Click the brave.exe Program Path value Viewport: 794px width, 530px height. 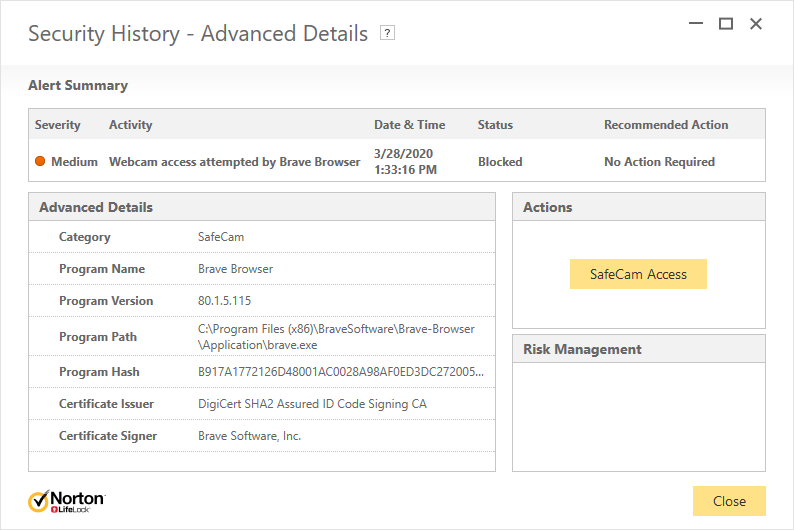[336, 336]
